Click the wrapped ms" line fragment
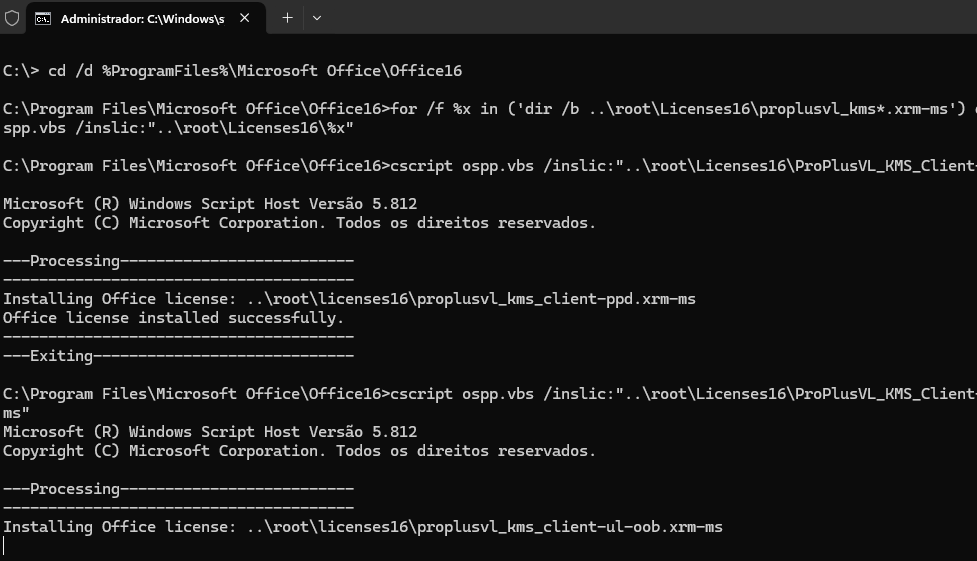The height and width of the screenshot is (561, 977). point(16,413)
